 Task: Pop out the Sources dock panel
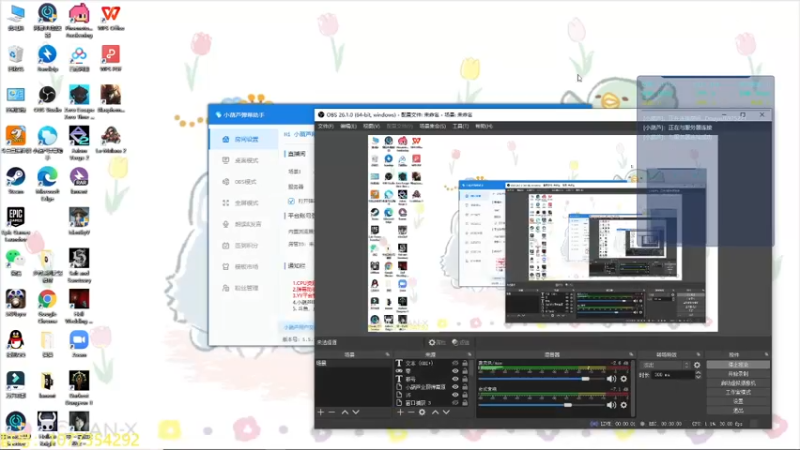click(x=469, y=354)
